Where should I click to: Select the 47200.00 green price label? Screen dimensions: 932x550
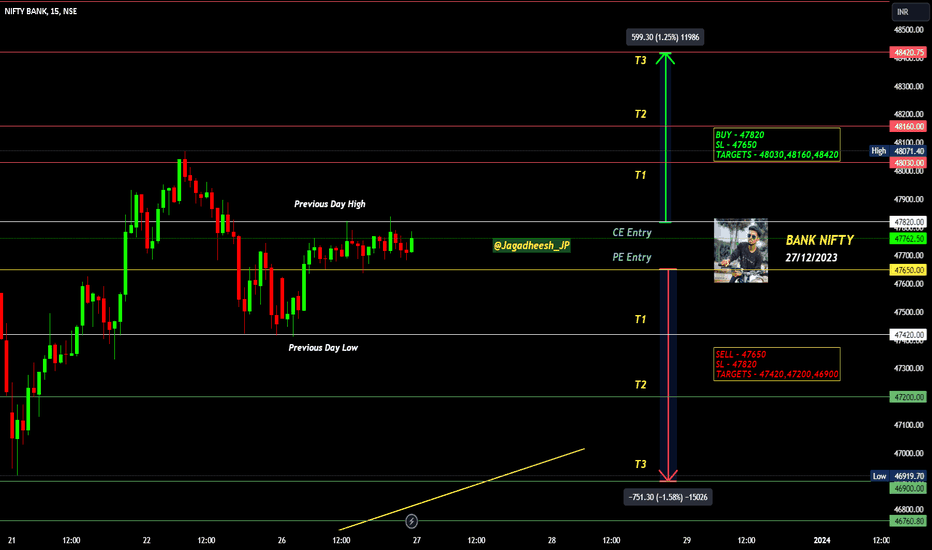908,397
